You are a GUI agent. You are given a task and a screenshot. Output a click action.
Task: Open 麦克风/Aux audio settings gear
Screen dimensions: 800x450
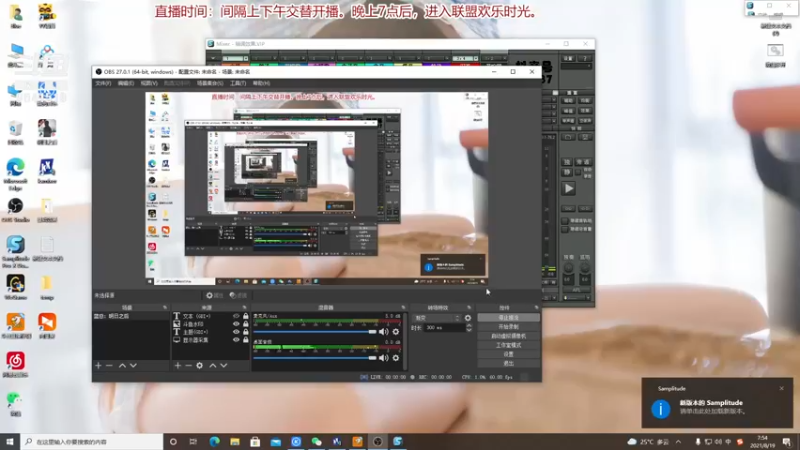pos(395,332)
